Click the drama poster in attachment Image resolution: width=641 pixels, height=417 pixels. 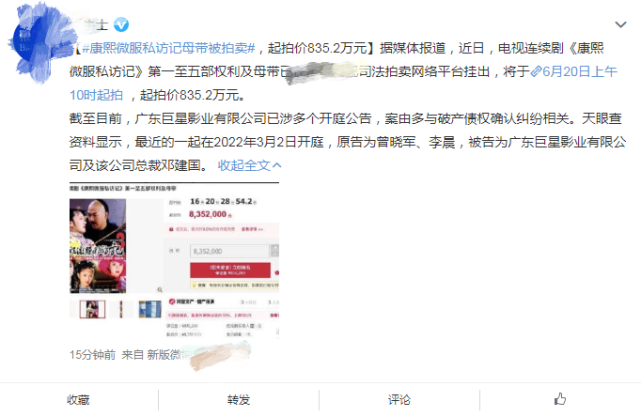[98, 246]
